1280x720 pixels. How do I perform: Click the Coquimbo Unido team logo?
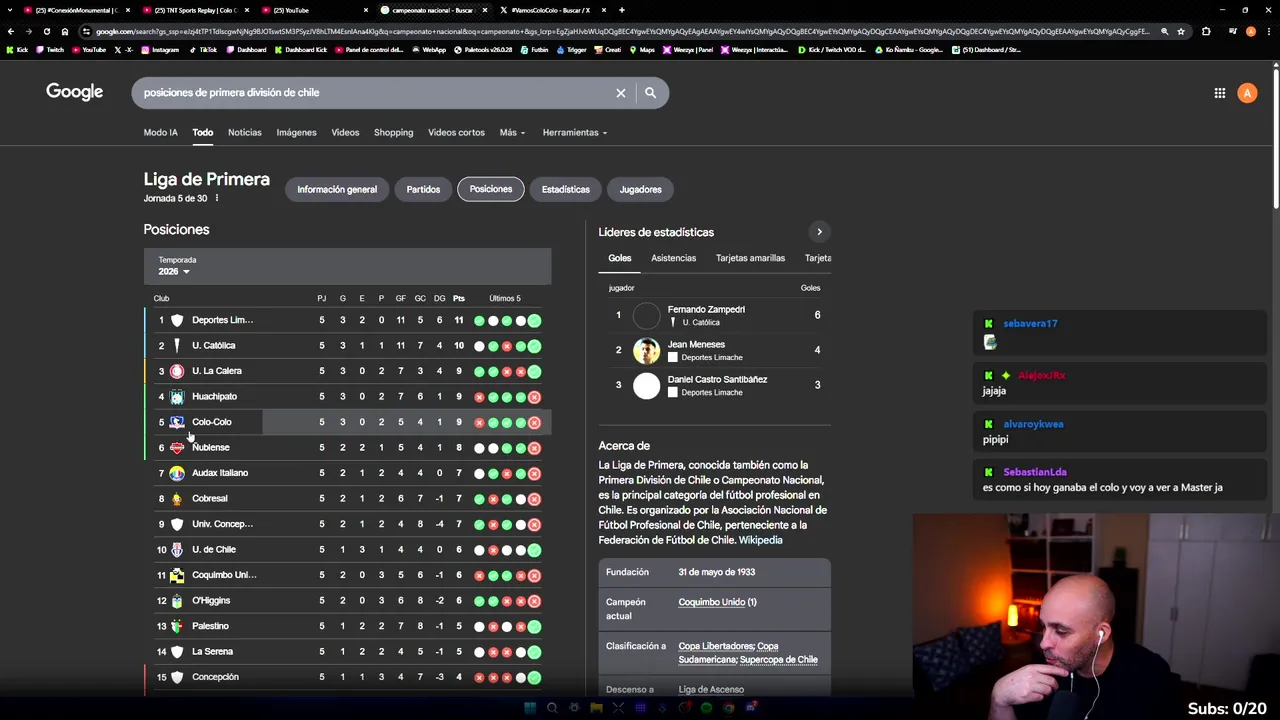click(177, 575)
